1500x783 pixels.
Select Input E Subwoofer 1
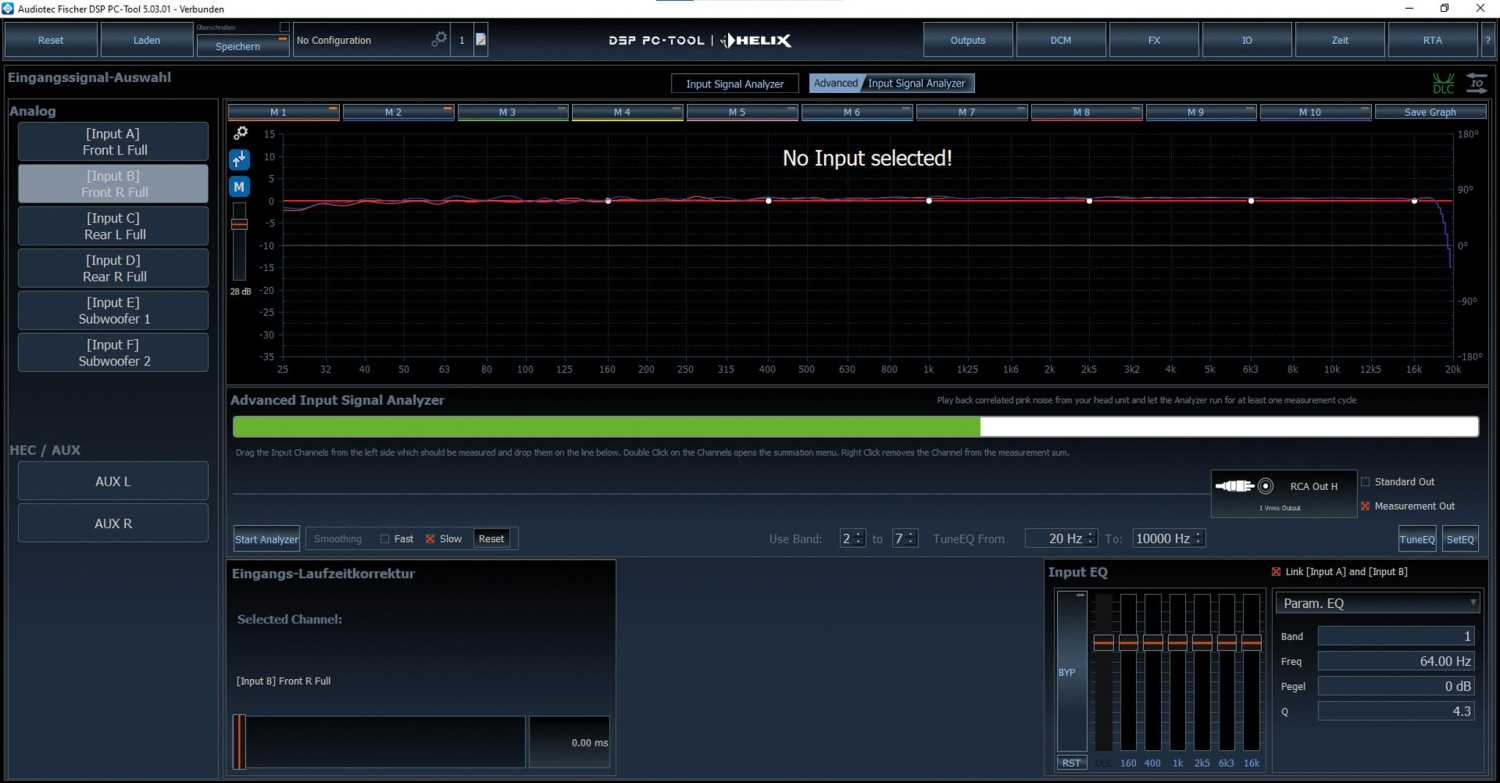coord(113,311)
